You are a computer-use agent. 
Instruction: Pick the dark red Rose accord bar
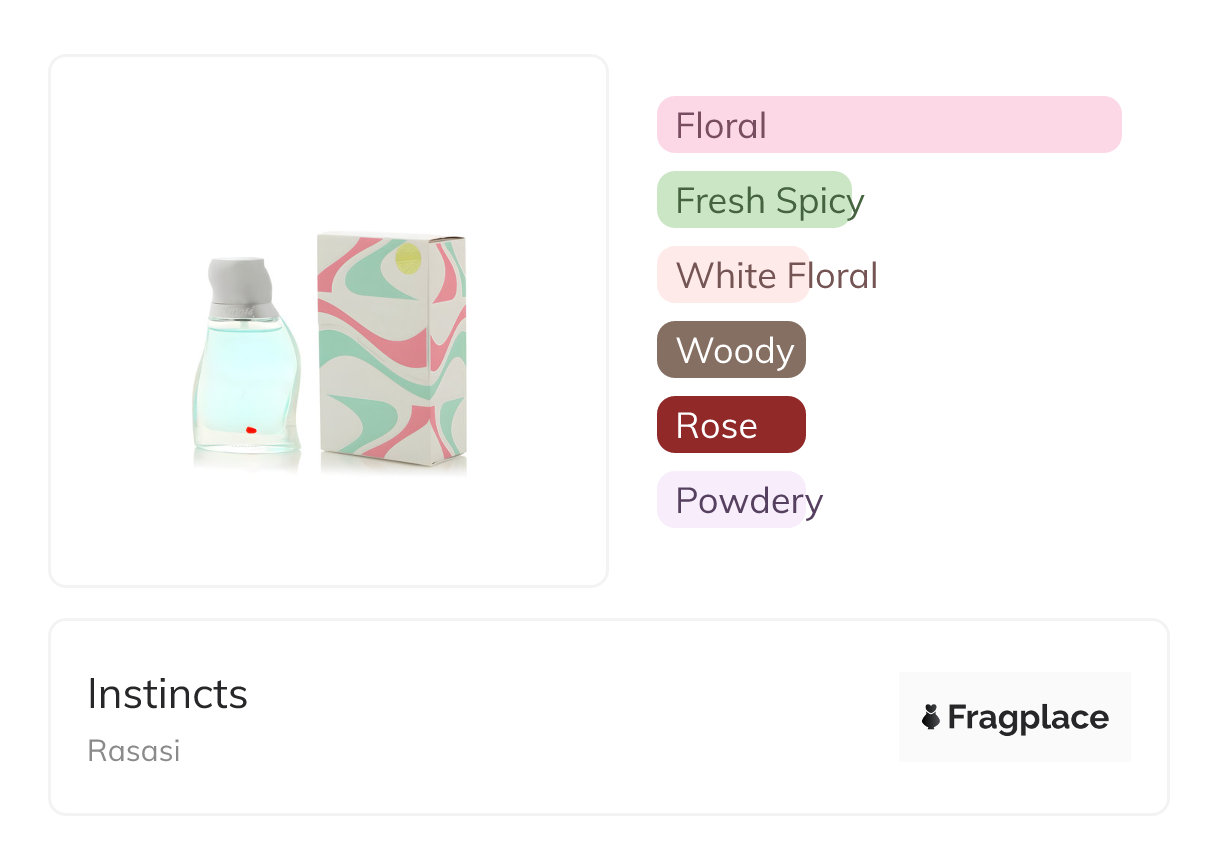tap(731, 425)
